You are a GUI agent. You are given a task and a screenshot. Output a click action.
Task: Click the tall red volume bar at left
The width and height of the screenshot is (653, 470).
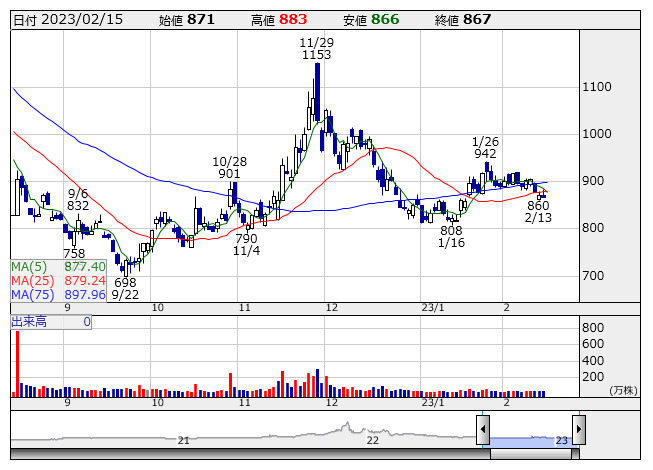click(x=17, y=364)
